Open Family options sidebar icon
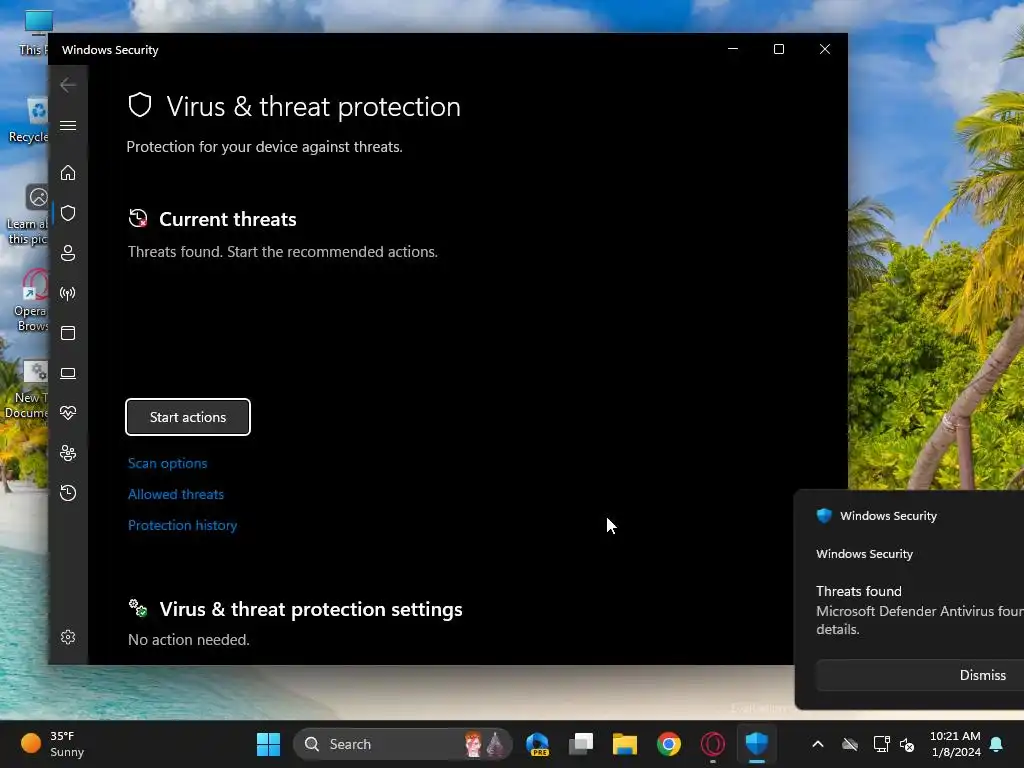 pyautogui.click(x=68, y=453)
